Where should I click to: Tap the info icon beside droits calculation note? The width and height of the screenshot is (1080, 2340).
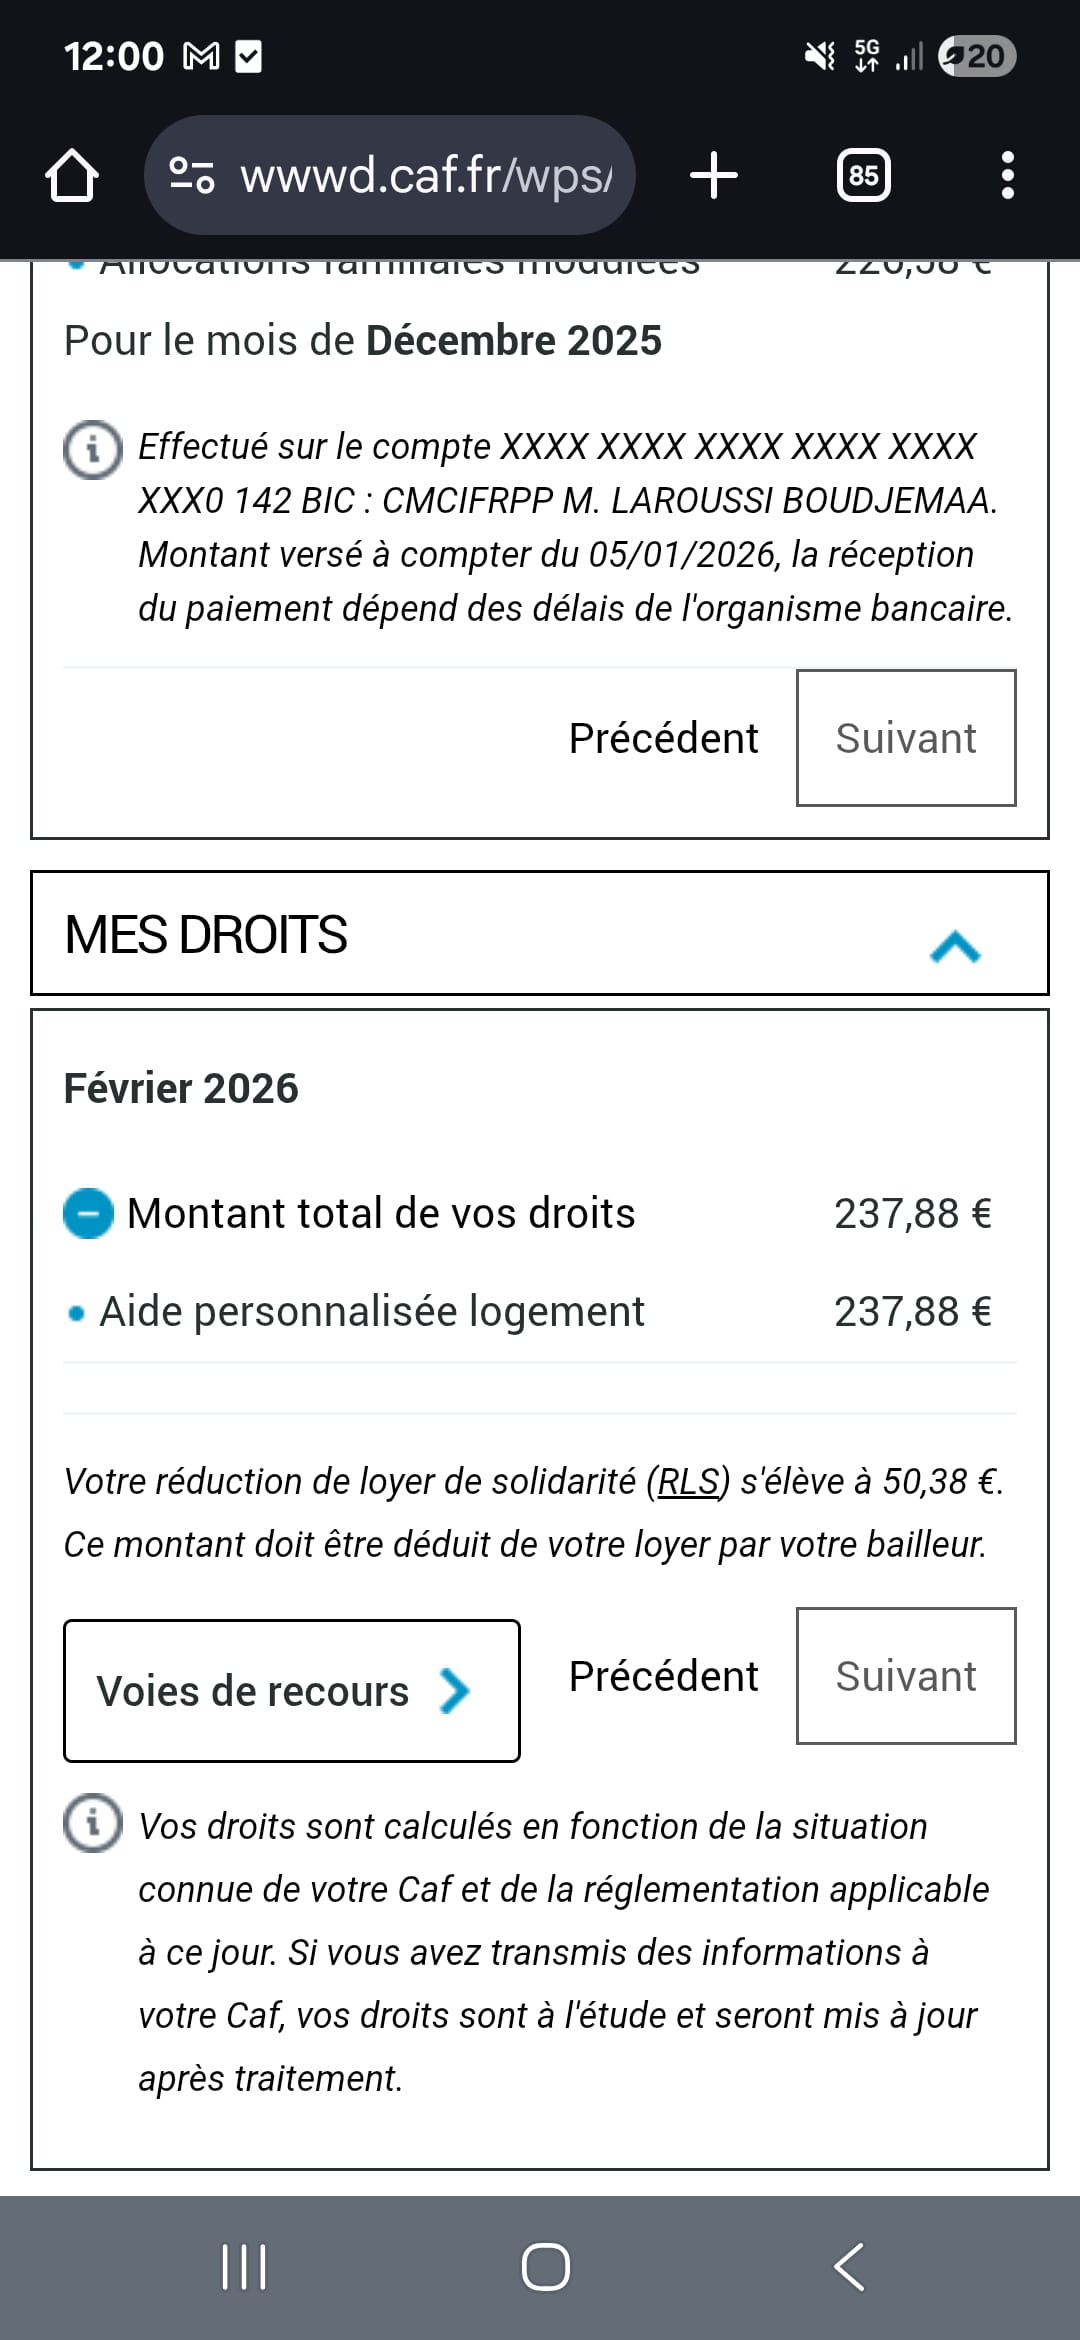pos(93,1823)
